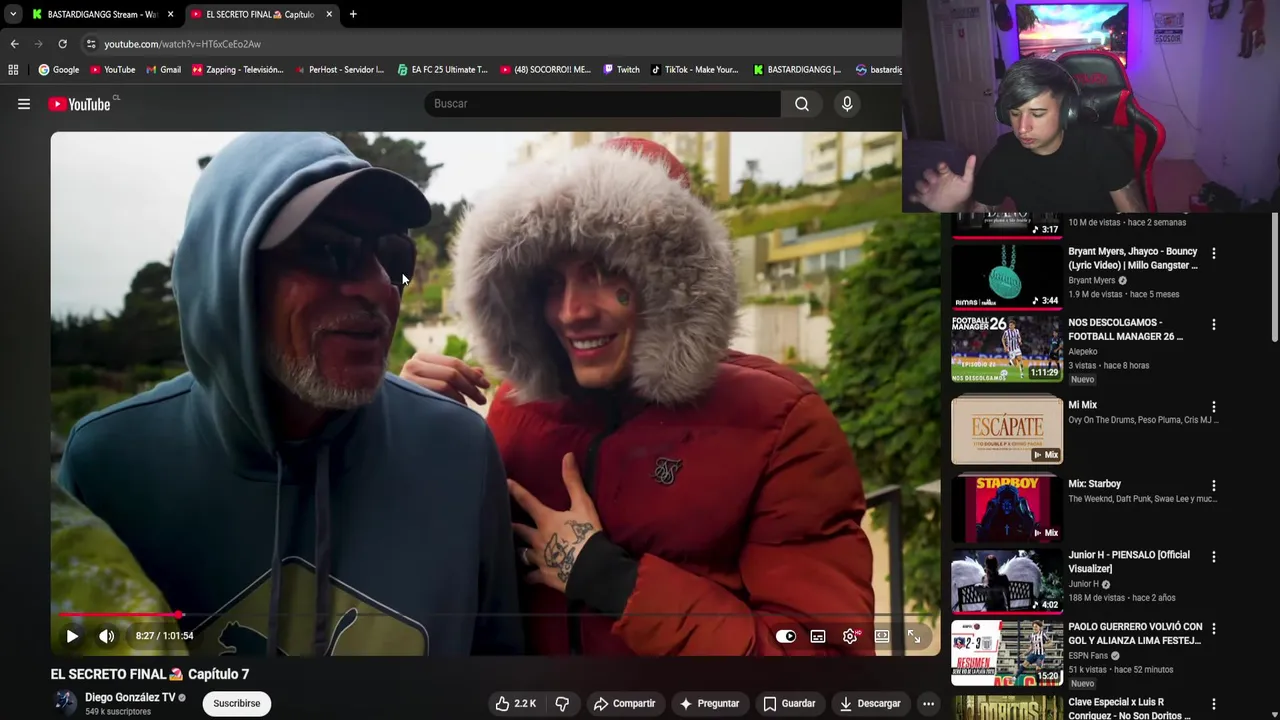Start voice search with microphone icon
The height and width of the screenshot is (720, 1280).
pos(847,104)
